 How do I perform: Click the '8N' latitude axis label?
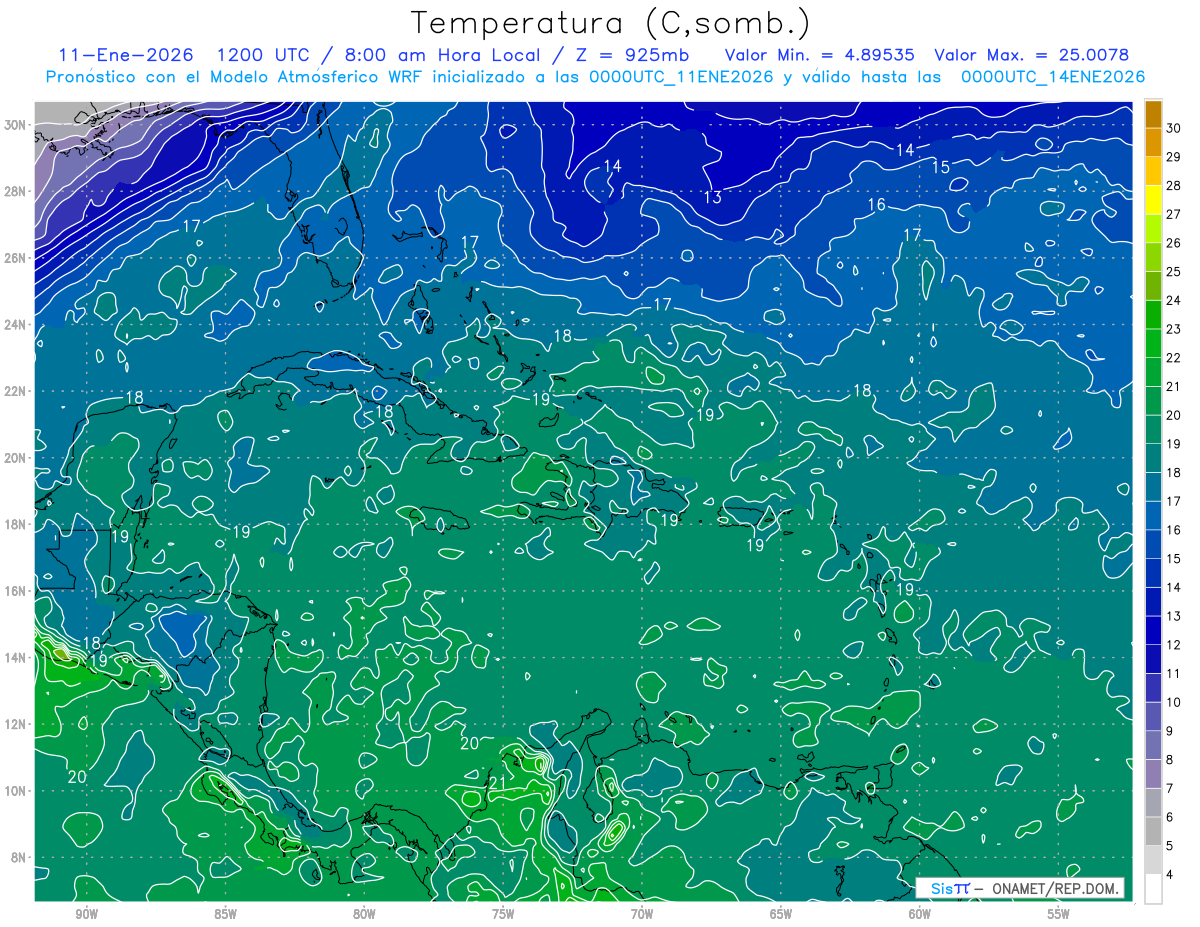[x=20, y=857]
